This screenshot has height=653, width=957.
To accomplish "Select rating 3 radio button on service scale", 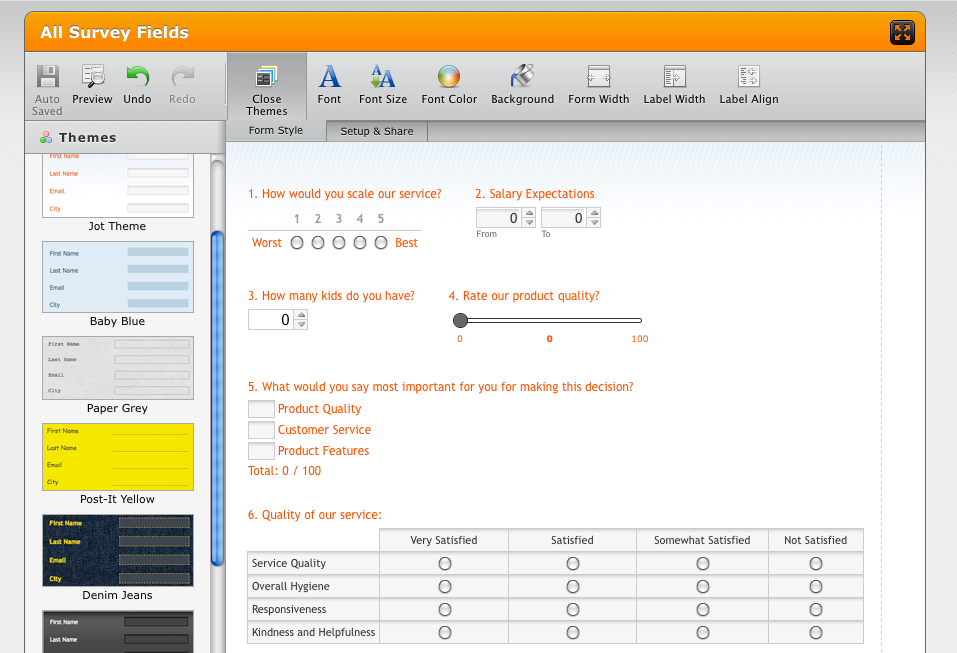I will point(339,243).
